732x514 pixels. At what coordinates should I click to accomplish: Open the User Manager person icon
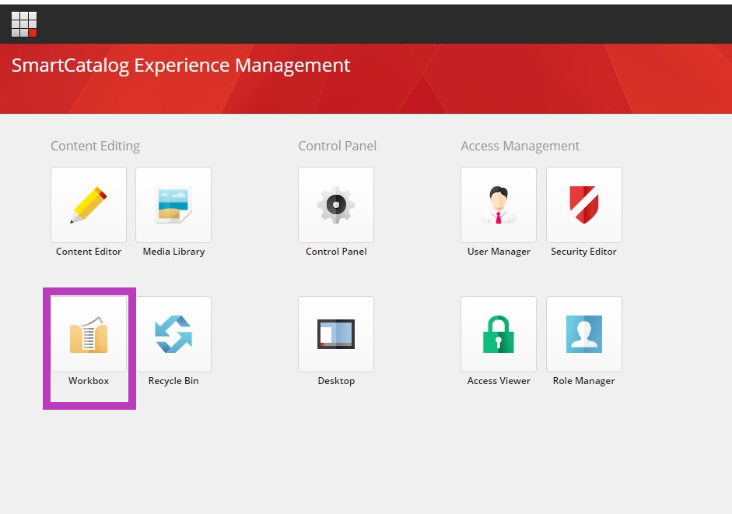tap(499, 205)
